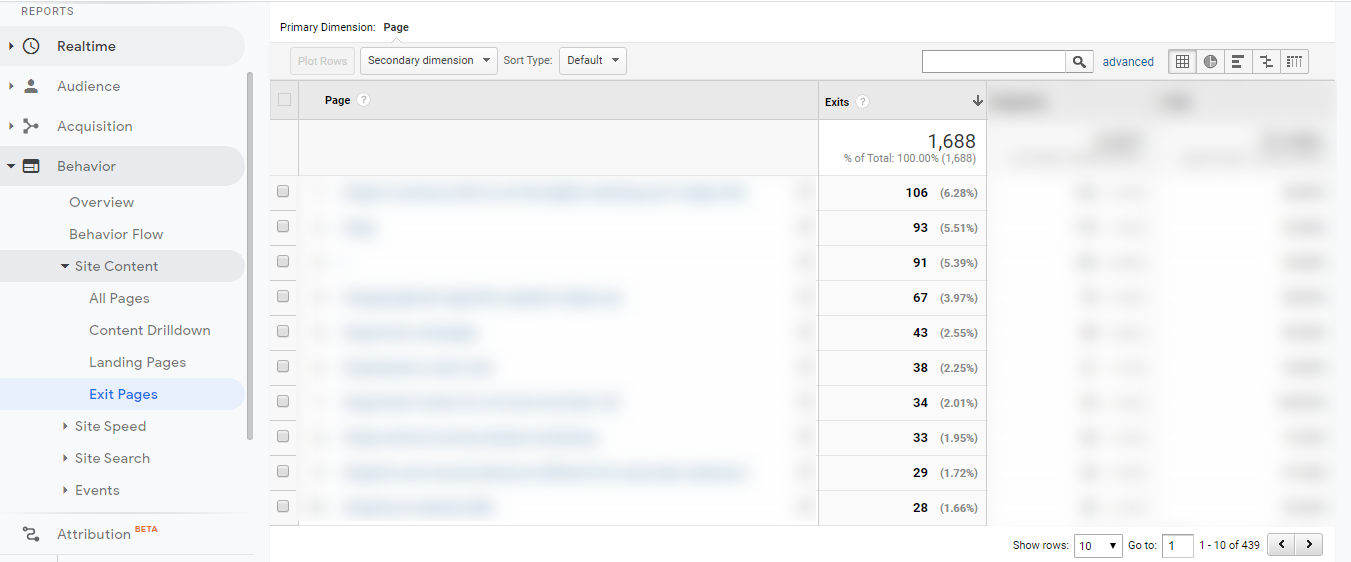
Task: Check the row with 106 exits
Action: click(283, 191)
